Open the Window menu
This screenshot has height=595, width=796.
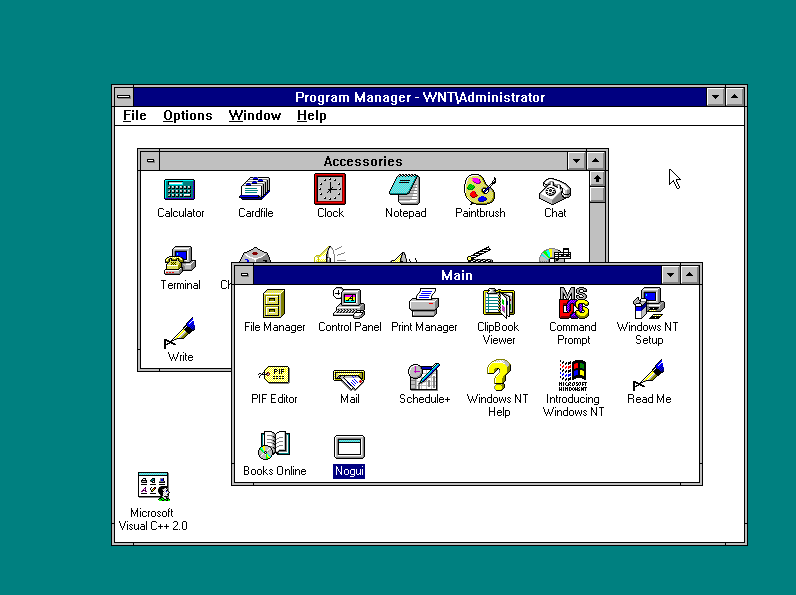[x=254, y=115]
